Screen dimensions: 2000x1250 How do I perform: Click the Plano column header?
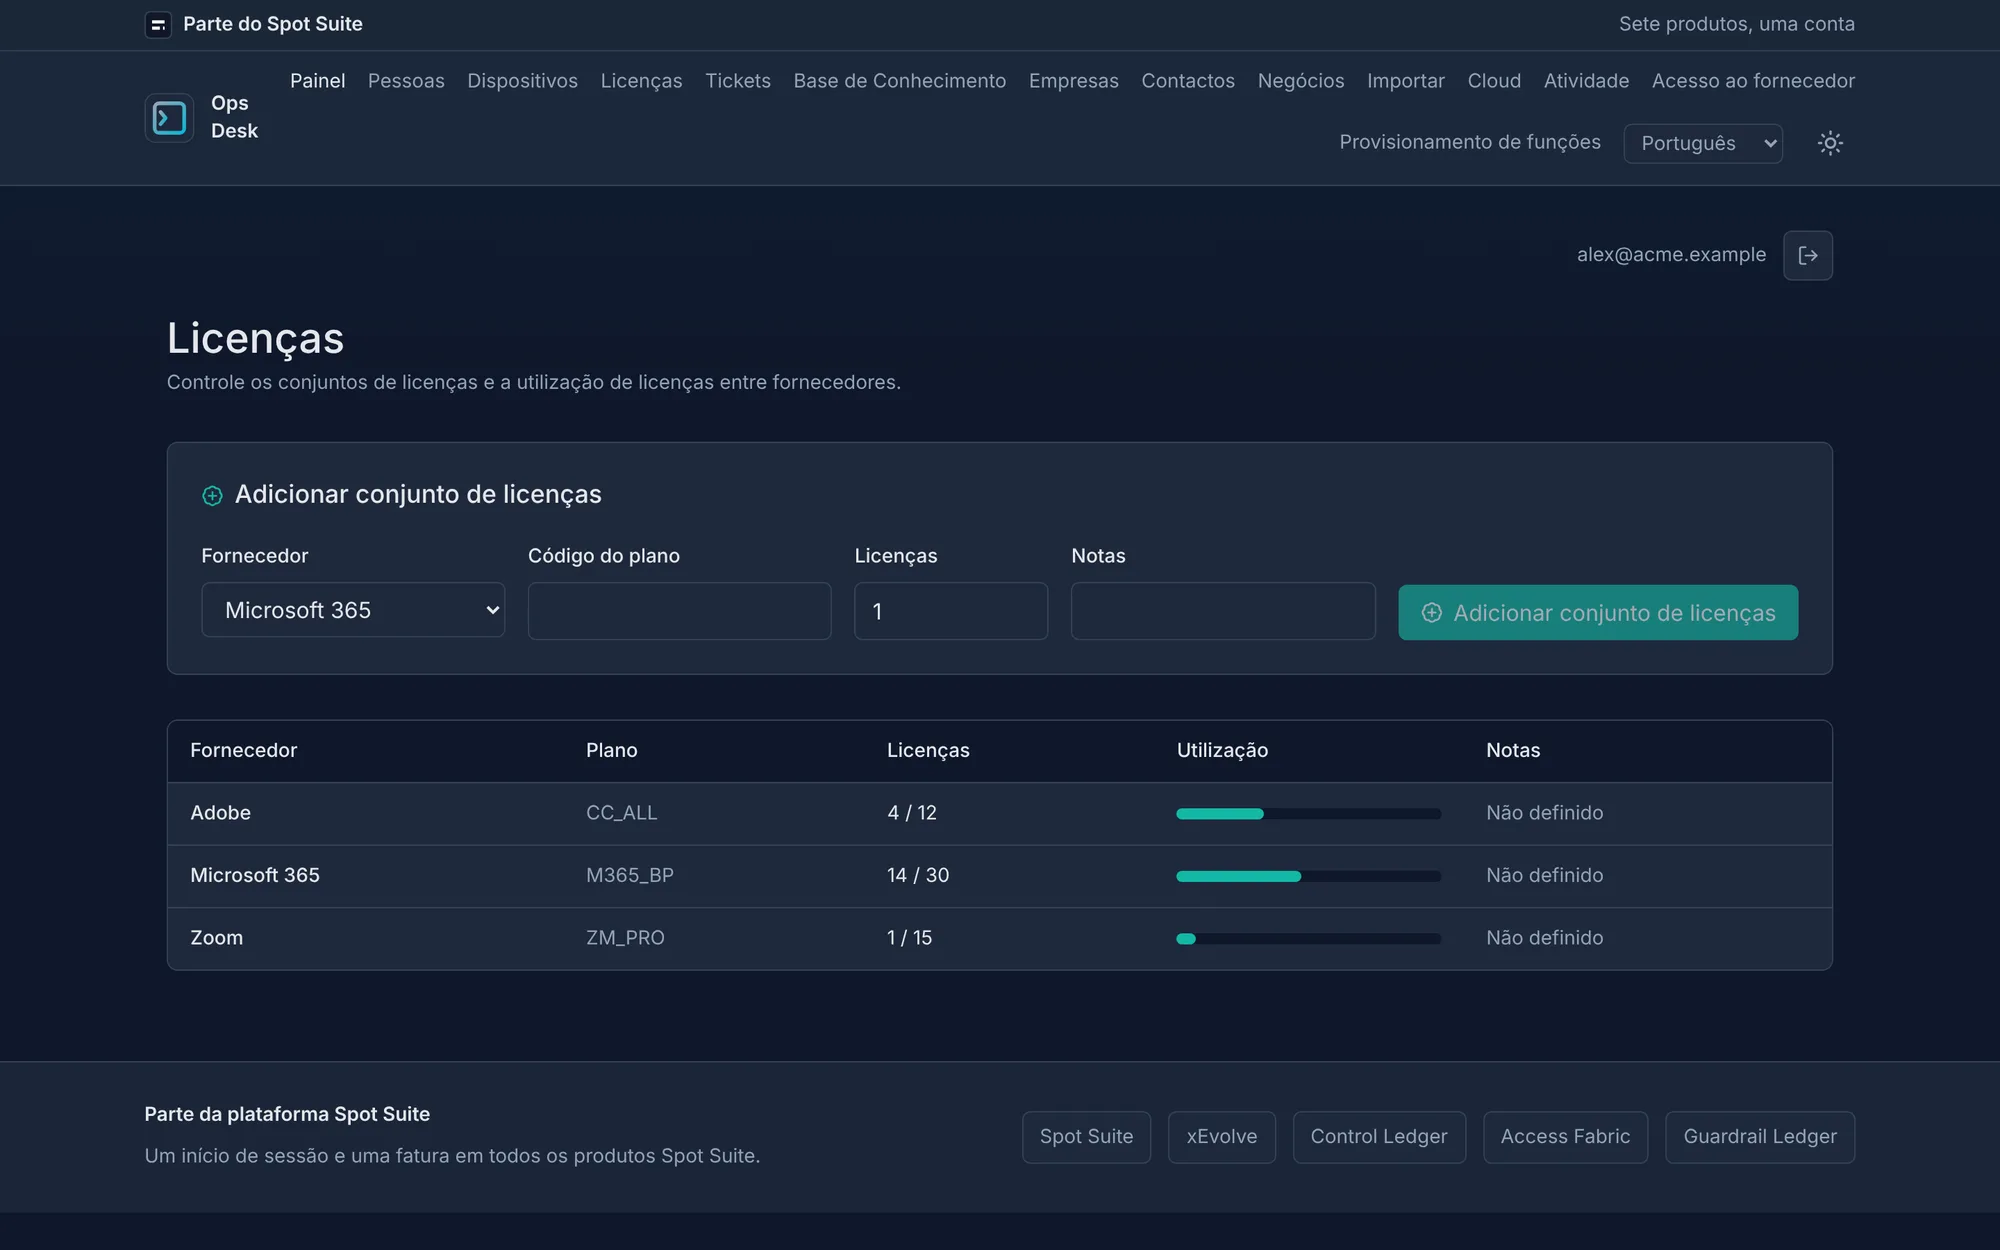[x=612, y=750]
